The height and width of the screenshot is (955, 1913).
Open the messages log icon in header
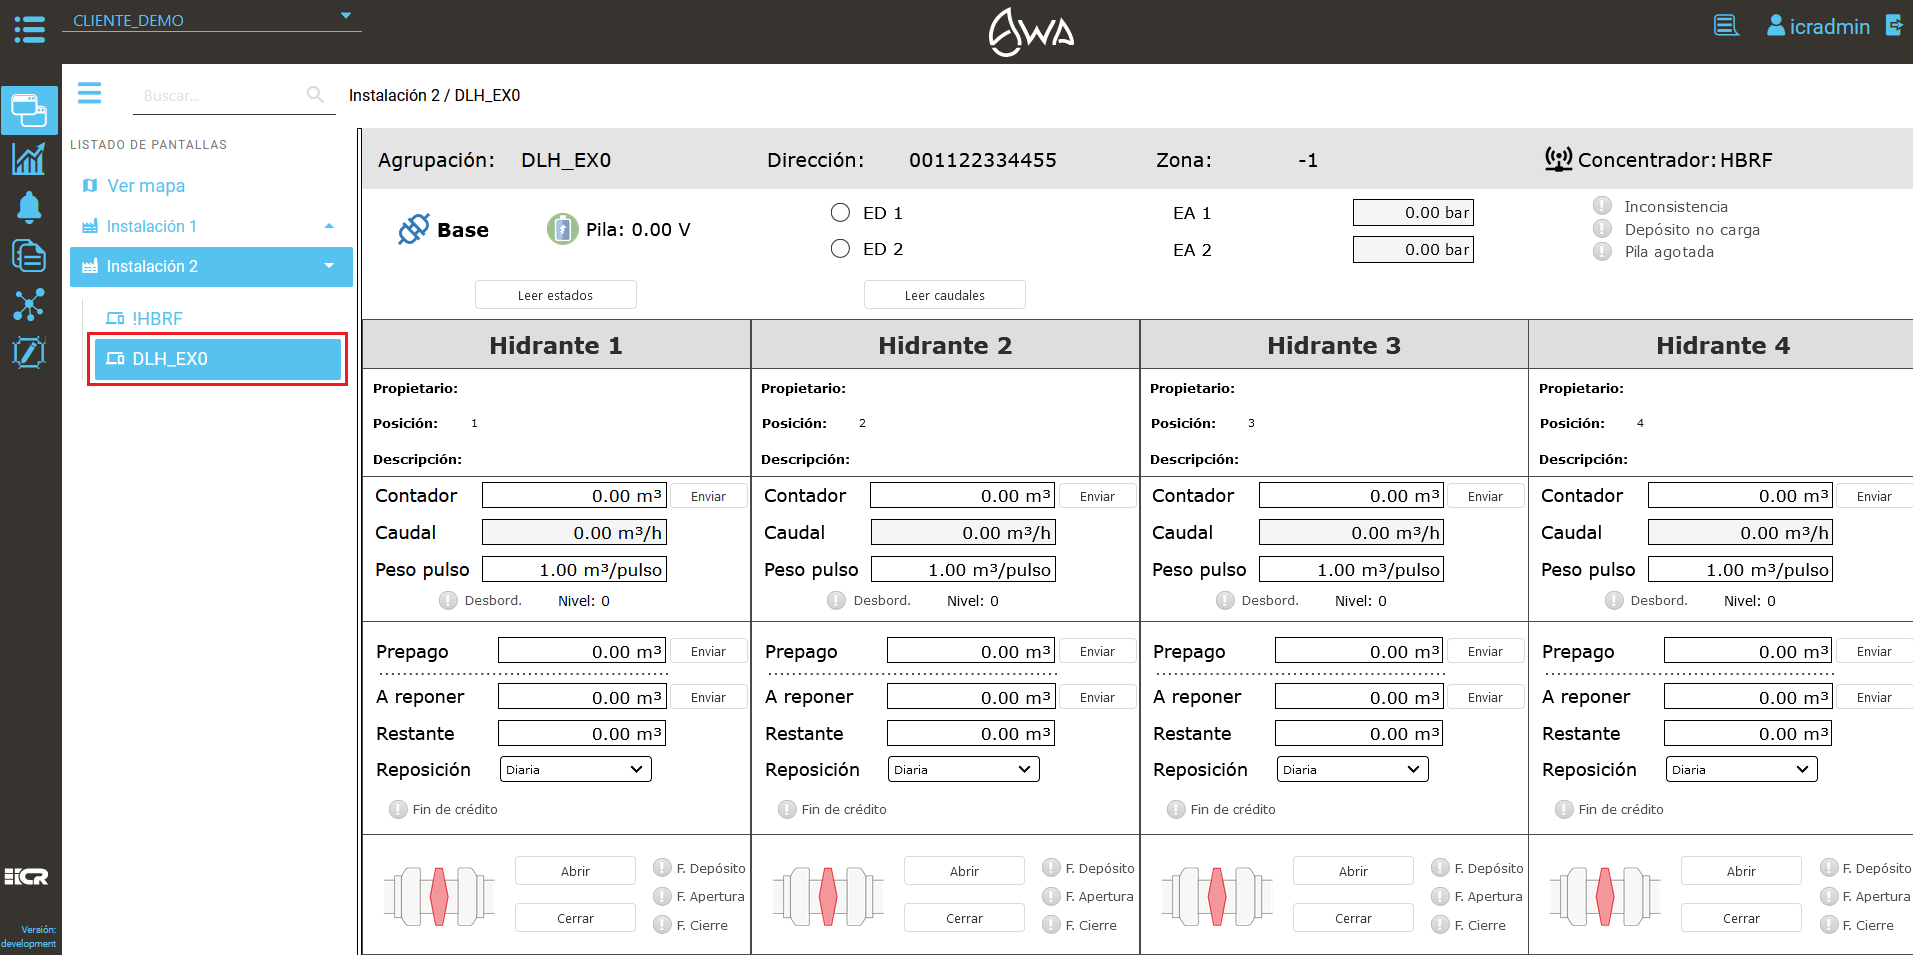1726,25
